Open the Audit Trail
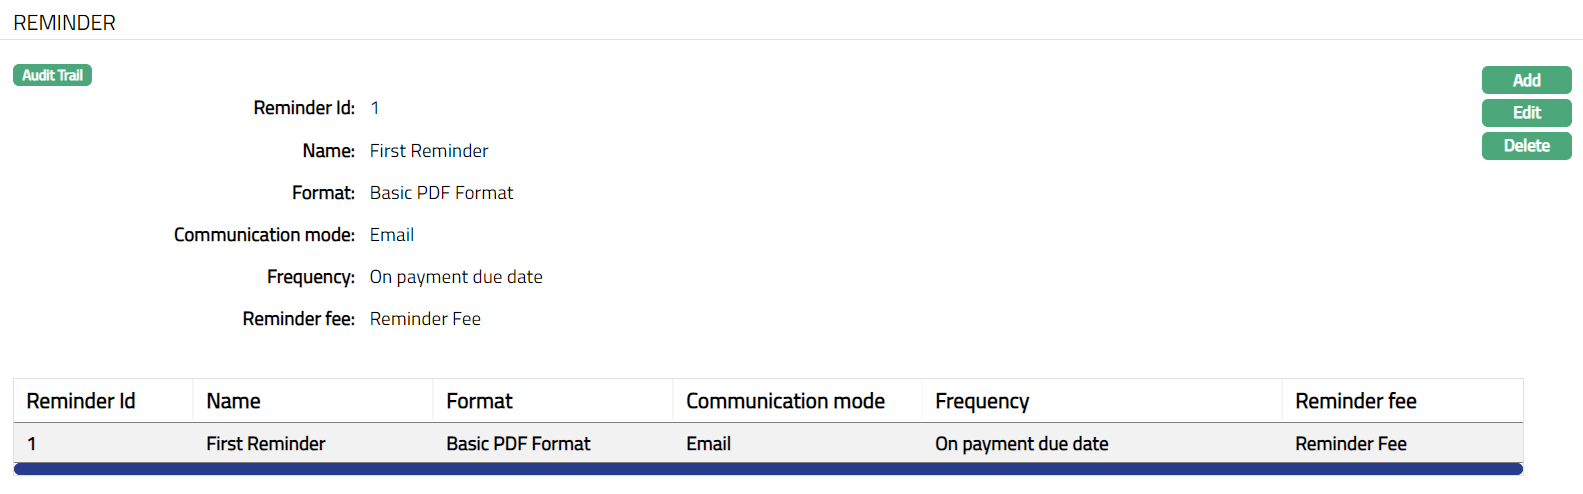 point(52,75)
